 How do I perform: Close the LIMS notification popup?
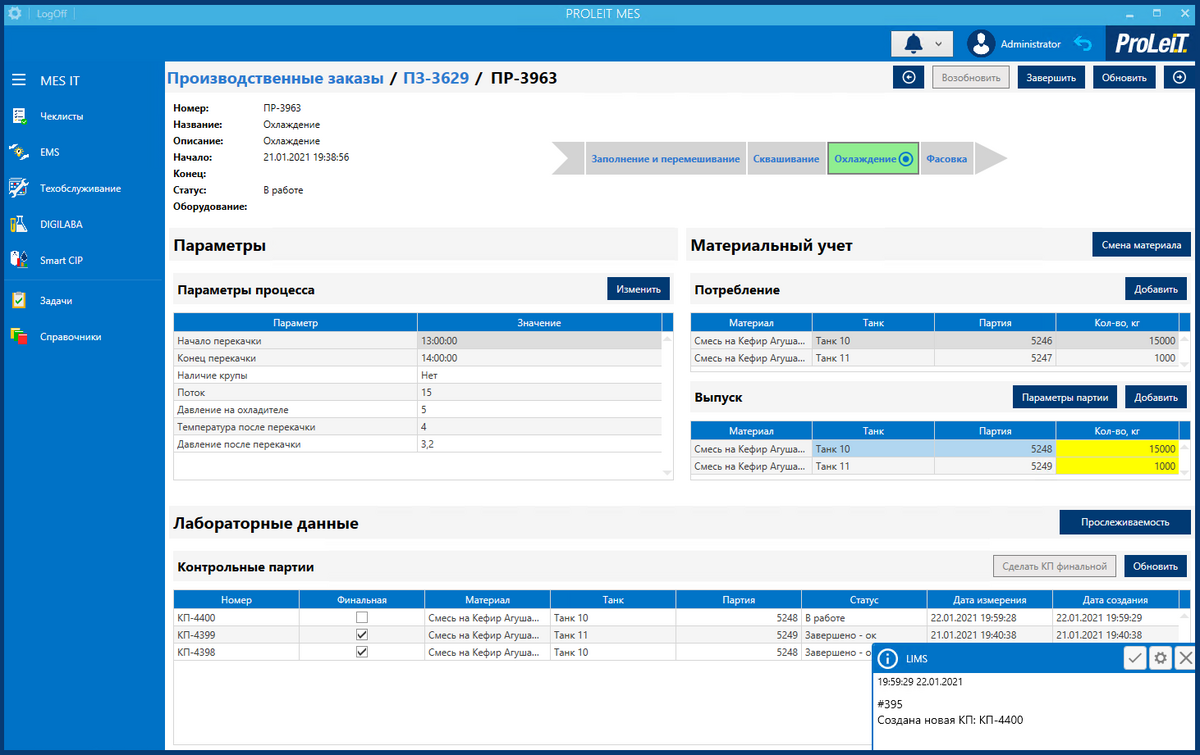tap(1186, 658)
